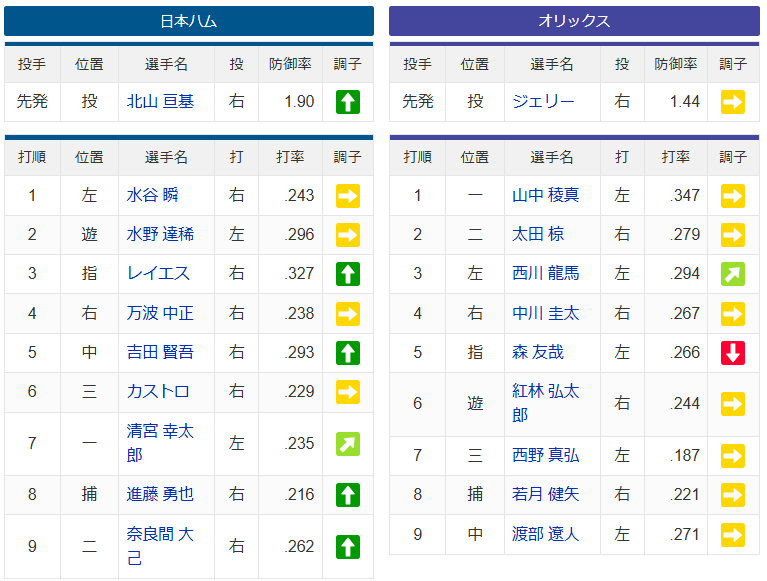Click the yellow arrow in カストロ's row

pyautogui.click(x=348, y=392)
